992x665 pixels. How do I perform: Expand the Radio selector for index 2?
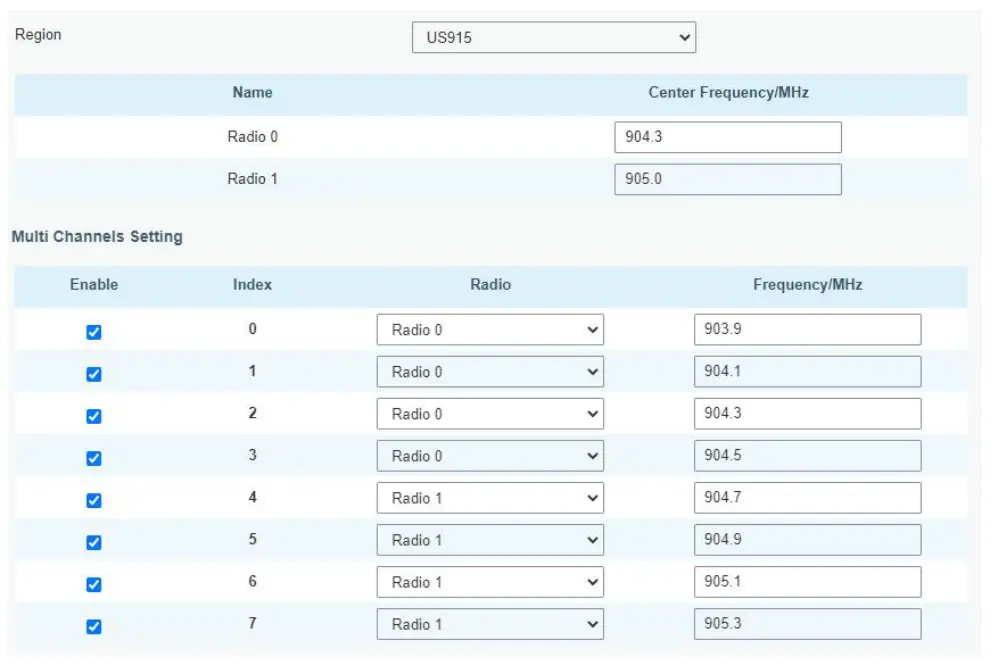[490, 414]
